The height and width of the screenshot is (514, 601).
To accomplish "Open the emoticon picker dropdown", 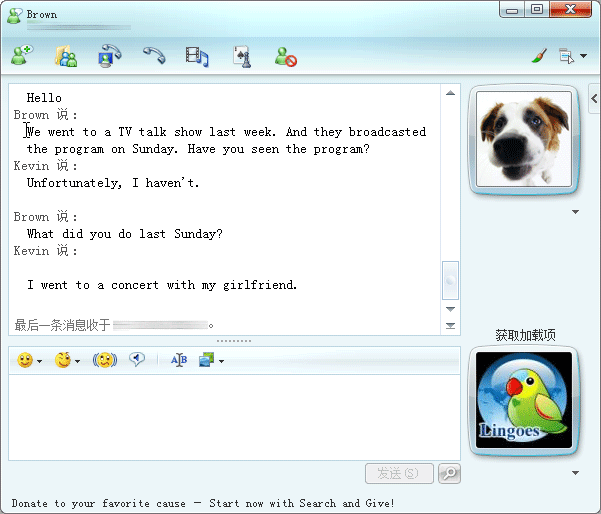I will [x=39, y=361].
